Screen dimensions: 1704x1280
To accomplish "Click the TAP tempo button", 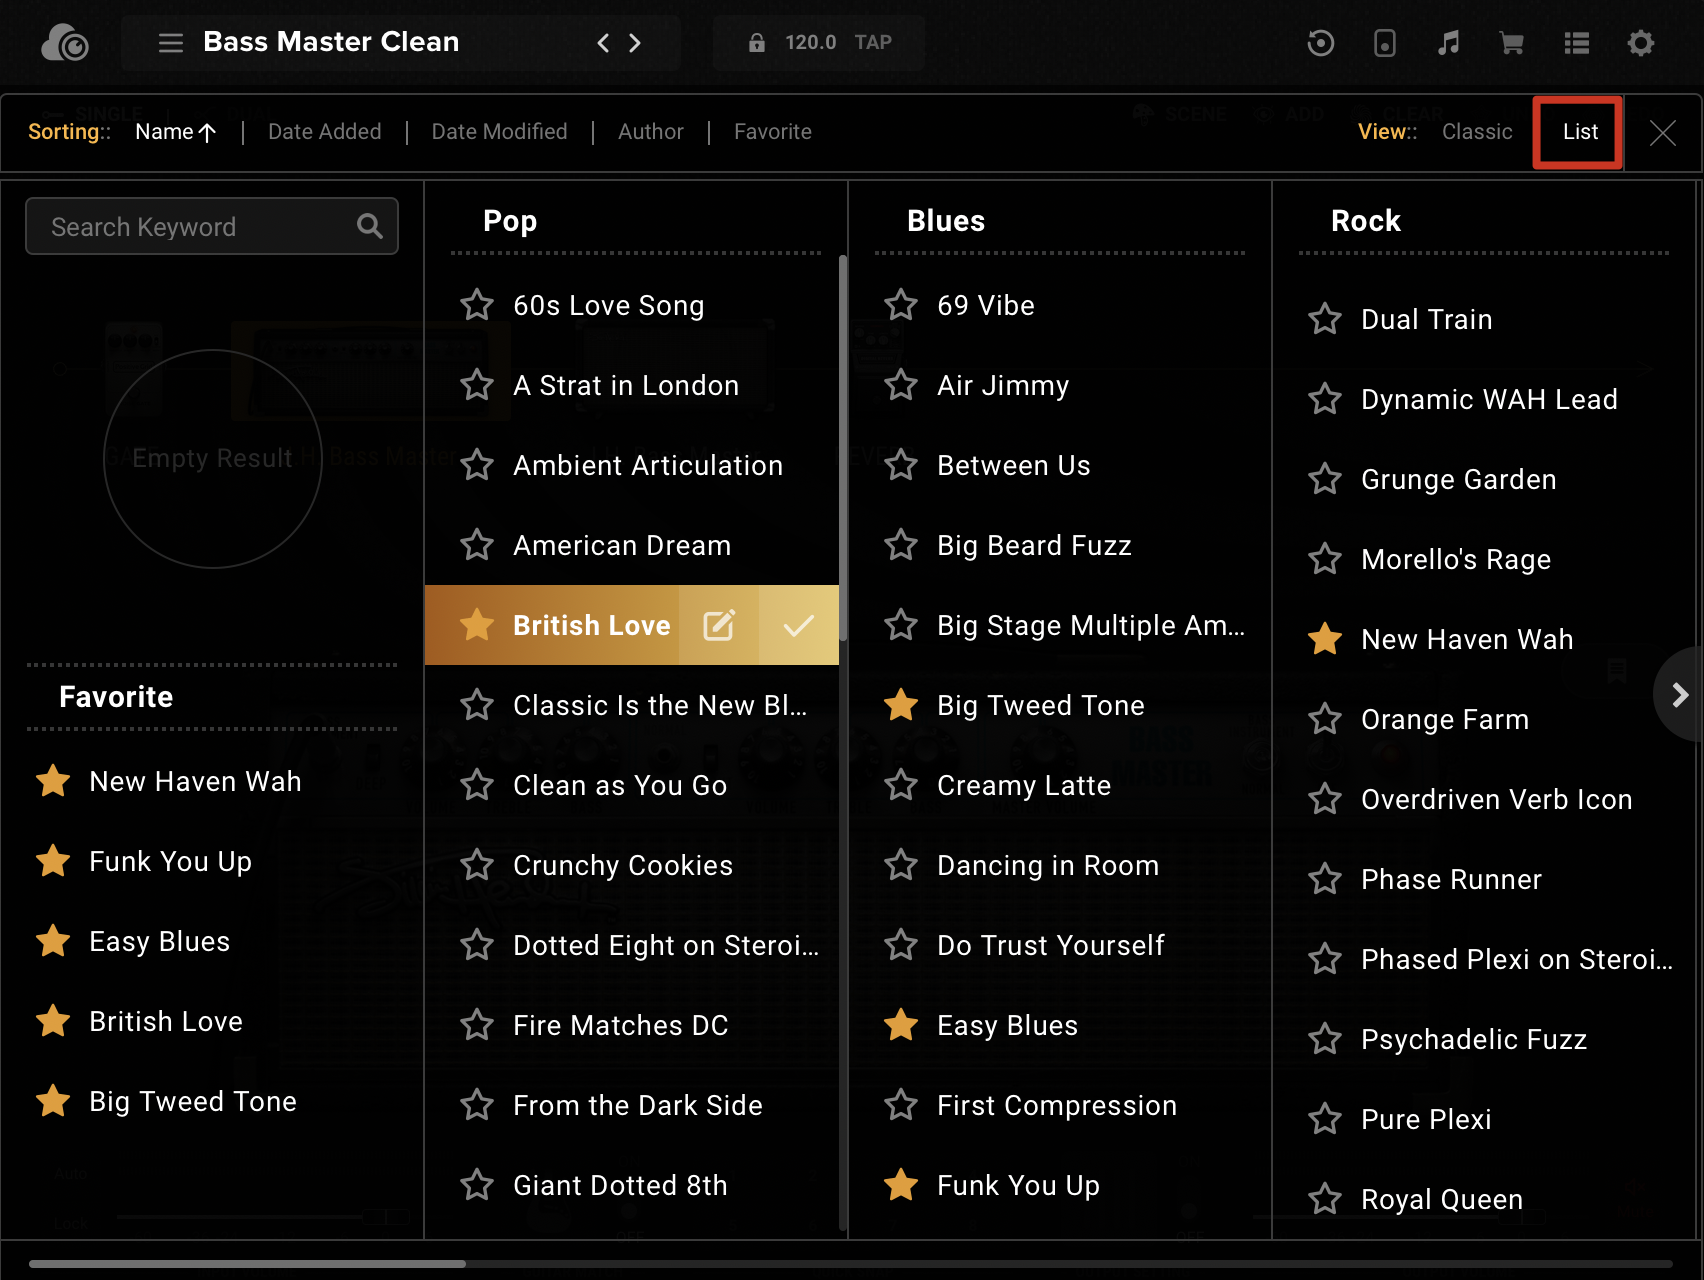I will coord(872,43).
